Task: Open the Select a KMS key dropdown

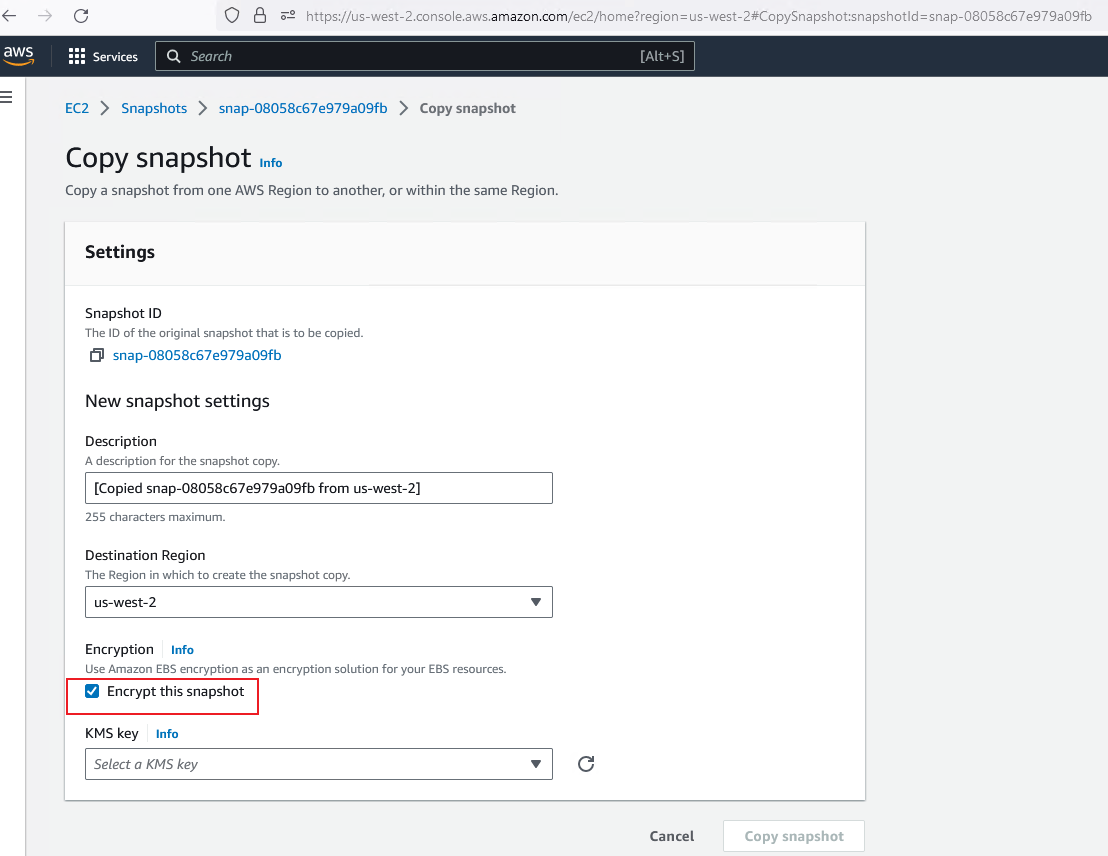Action: [318, 764]
